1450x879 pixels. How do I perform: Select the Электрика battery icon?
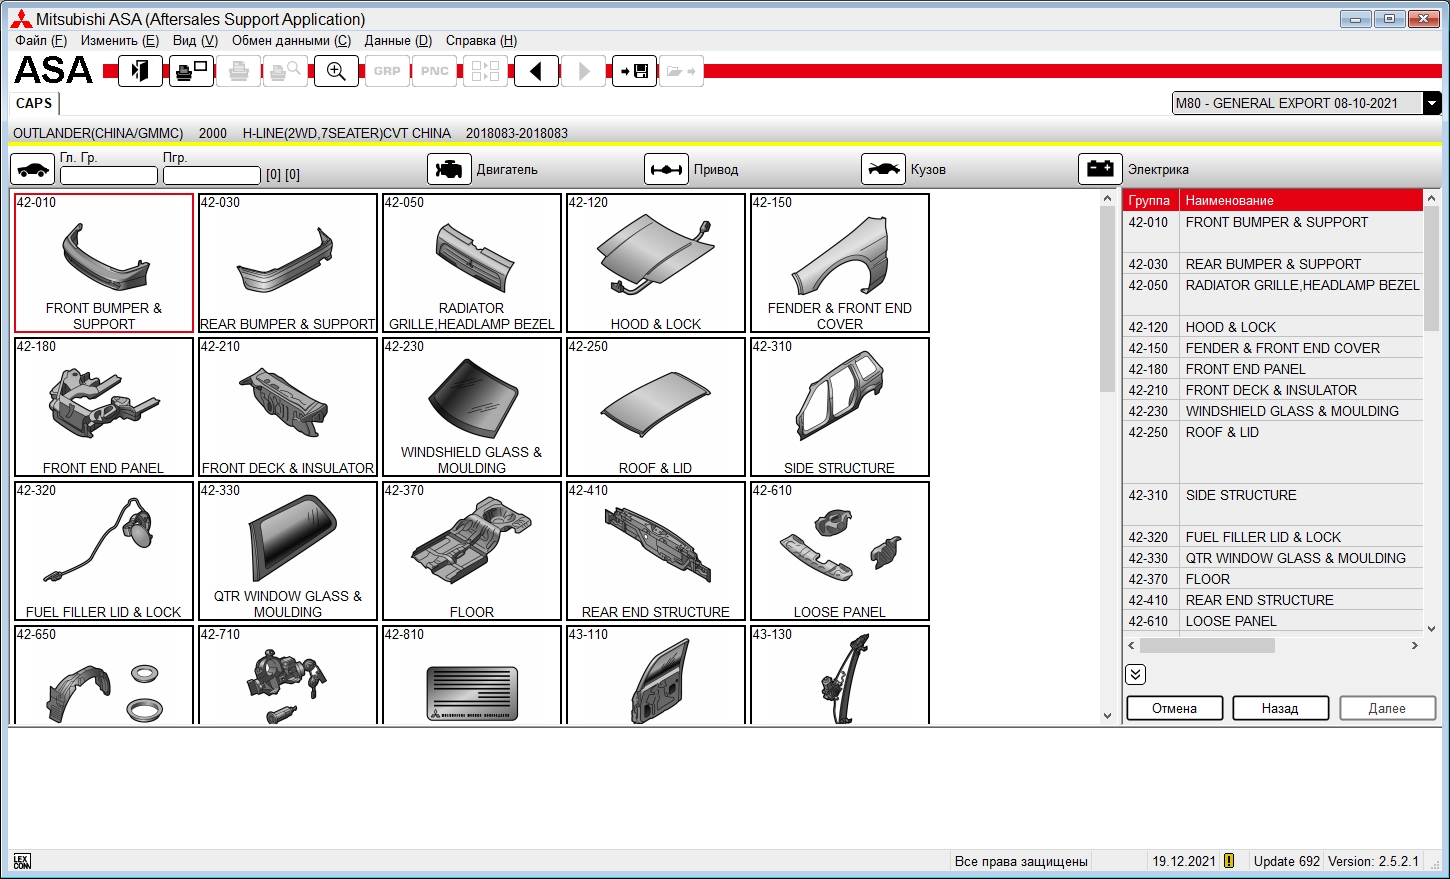(x=1100, y=169)
